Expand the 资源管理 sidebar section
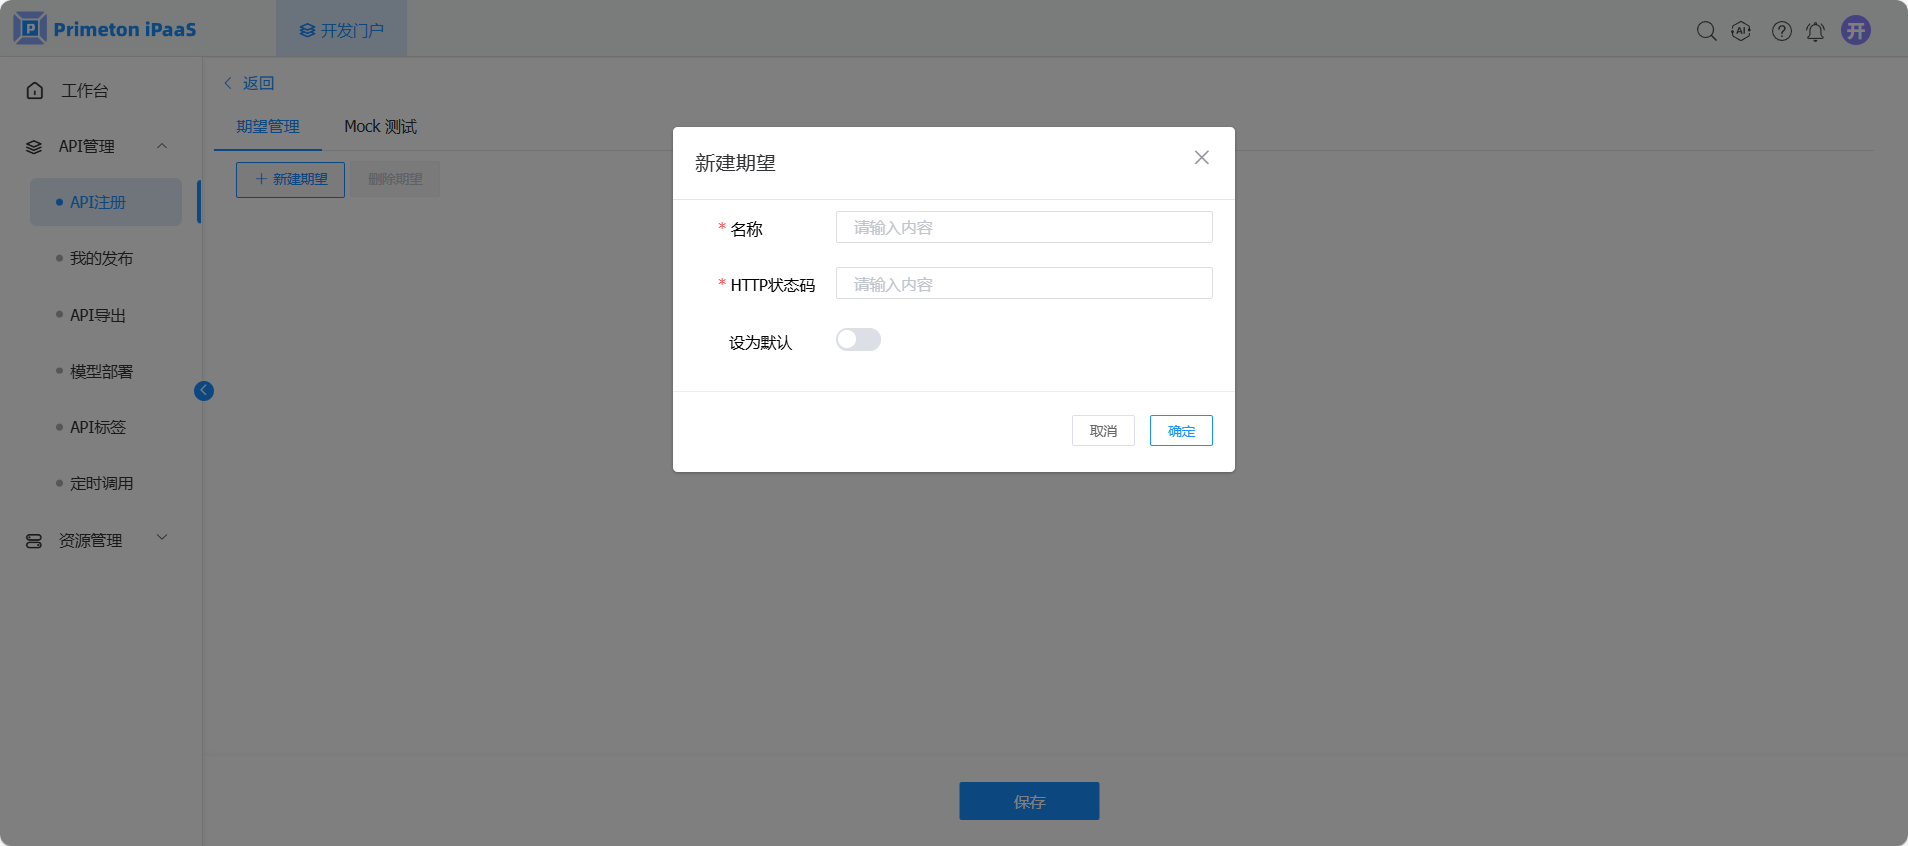Viewport: 1908px width, 846px height. [x=162, y=538]
